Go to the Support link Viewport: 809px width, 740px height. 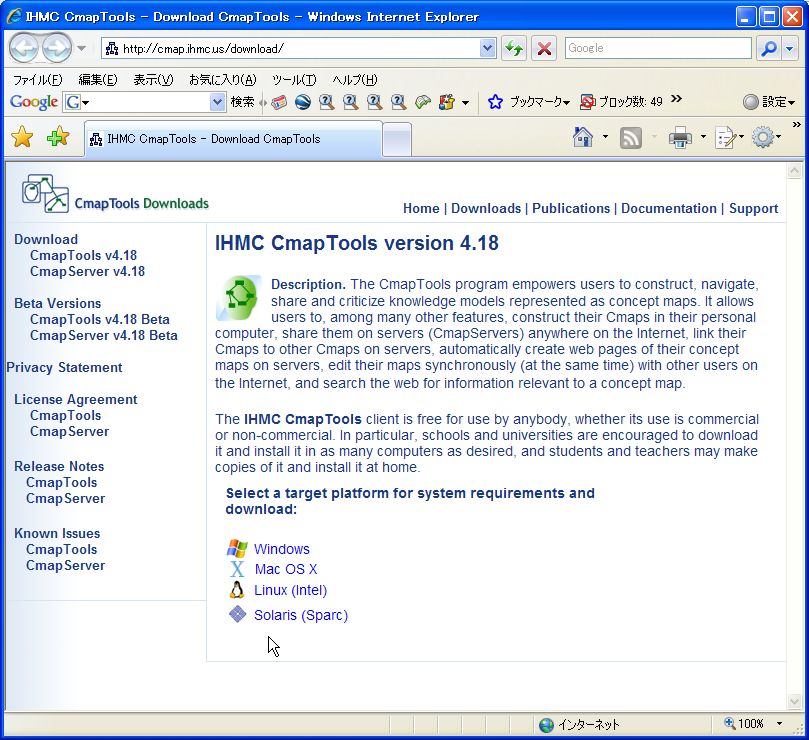[753, 208]
